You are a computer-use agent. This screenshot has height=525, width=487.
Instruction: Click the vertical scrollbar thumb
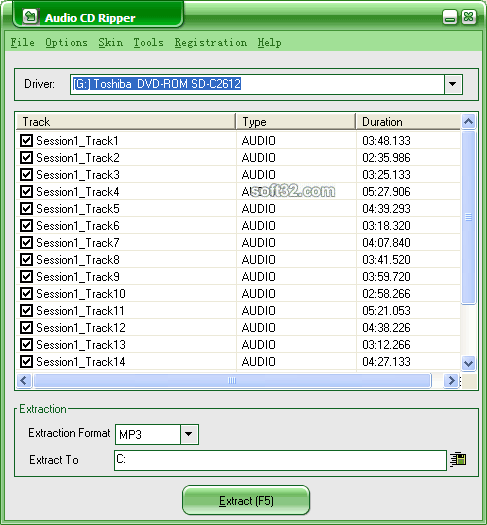(468, 217)
